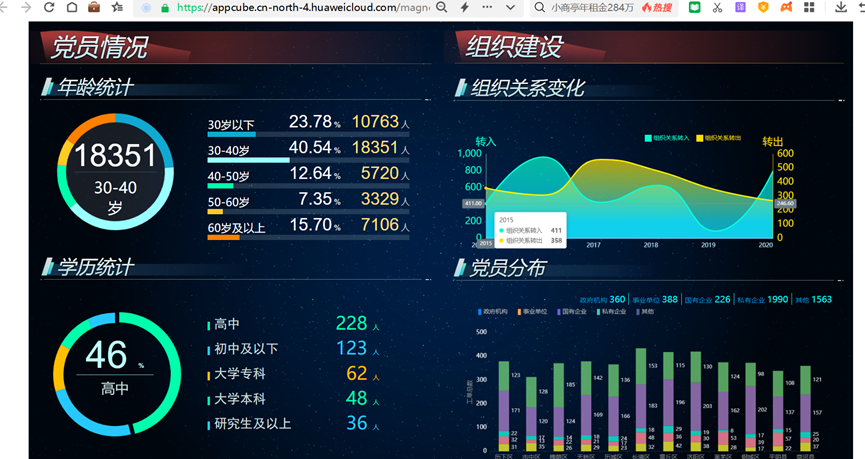
Task: Click the 组织建设 section title
Action: (x=514, y=47)
